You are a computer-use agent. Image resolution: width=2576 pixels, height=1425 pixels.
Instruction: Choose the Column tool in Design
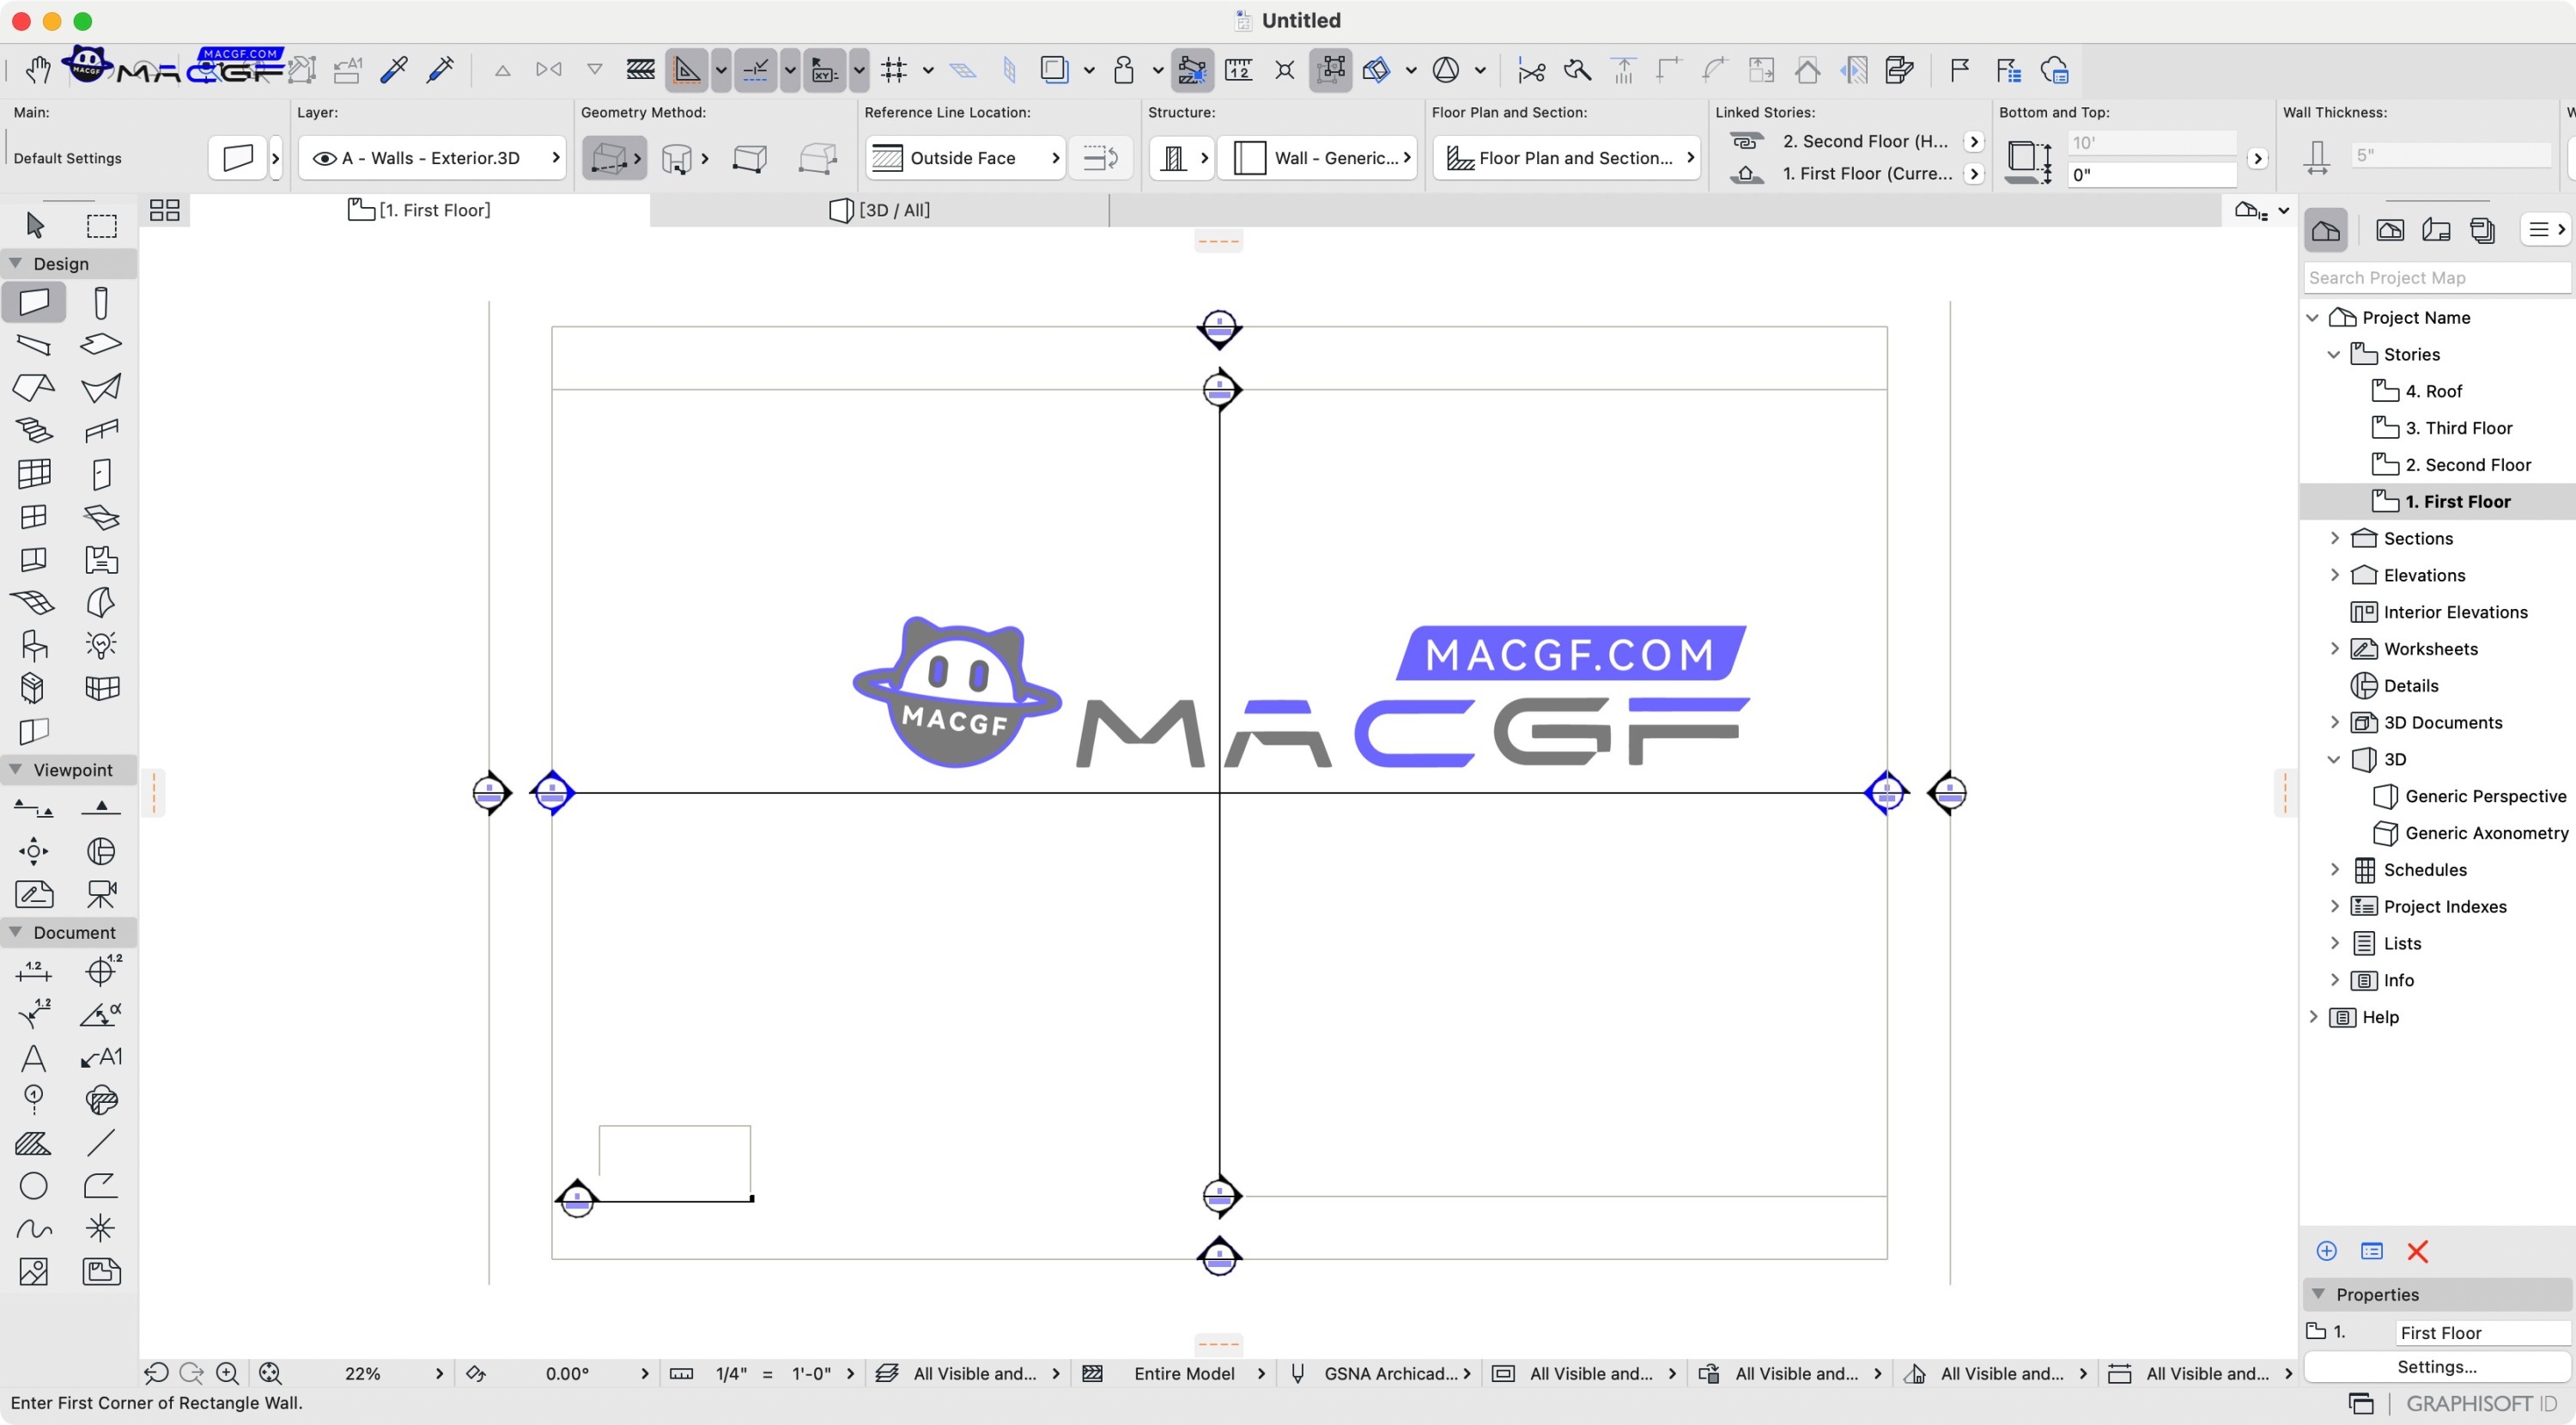tap(101, 302)
